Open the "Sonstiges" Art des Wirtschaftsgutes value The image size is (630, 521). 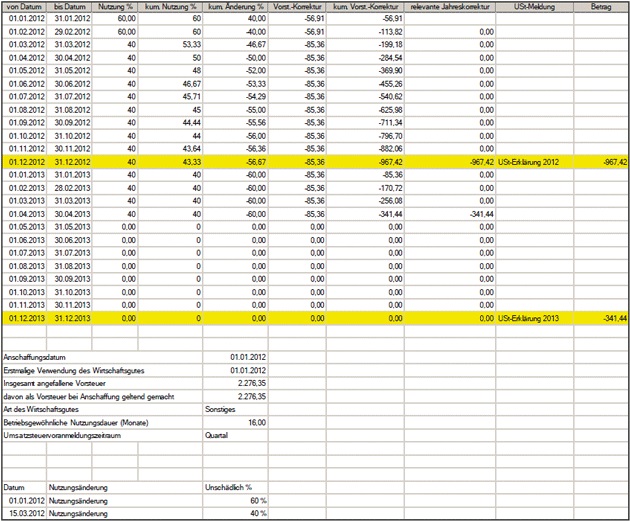point(238,409)
